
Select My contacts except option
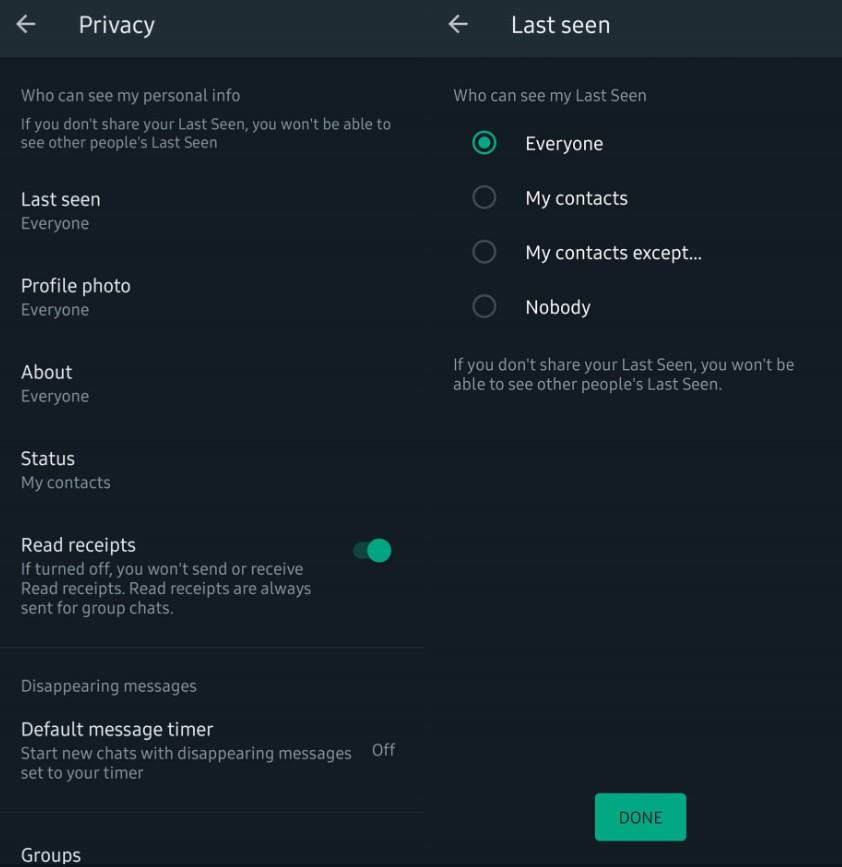click(484, 252)
